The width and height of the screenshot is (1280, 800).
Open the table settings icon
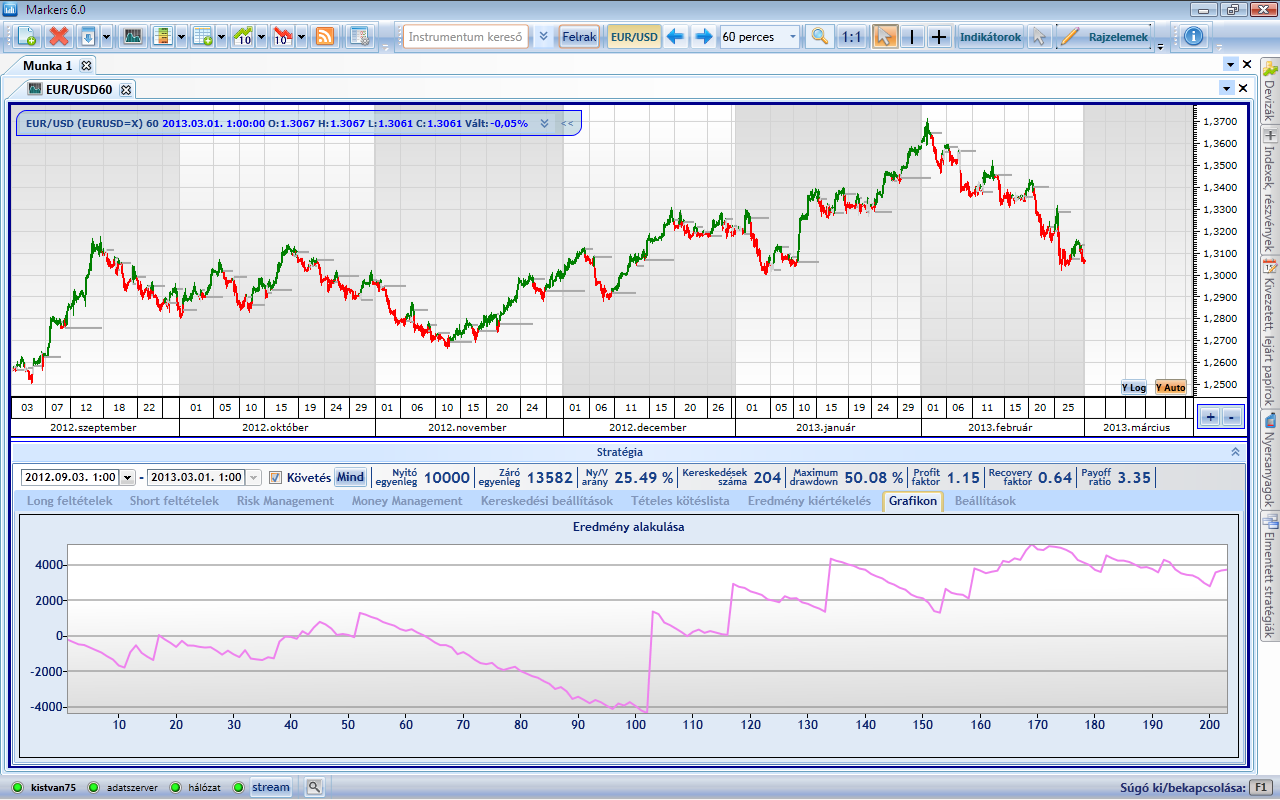[x=359, y=37]
